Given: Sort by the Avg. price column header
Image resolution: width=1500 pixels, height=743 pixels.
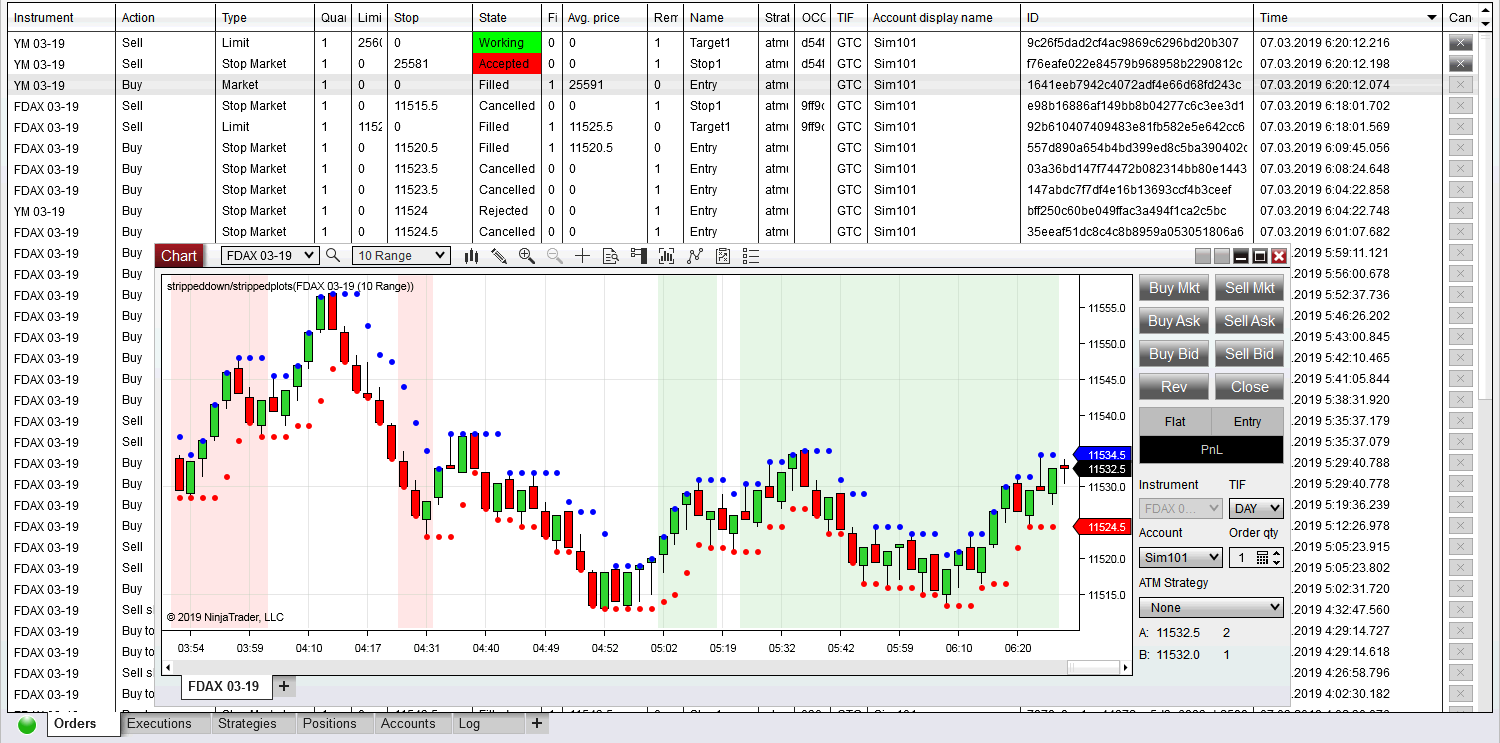Looking at the screenshot, I should 605,18.
